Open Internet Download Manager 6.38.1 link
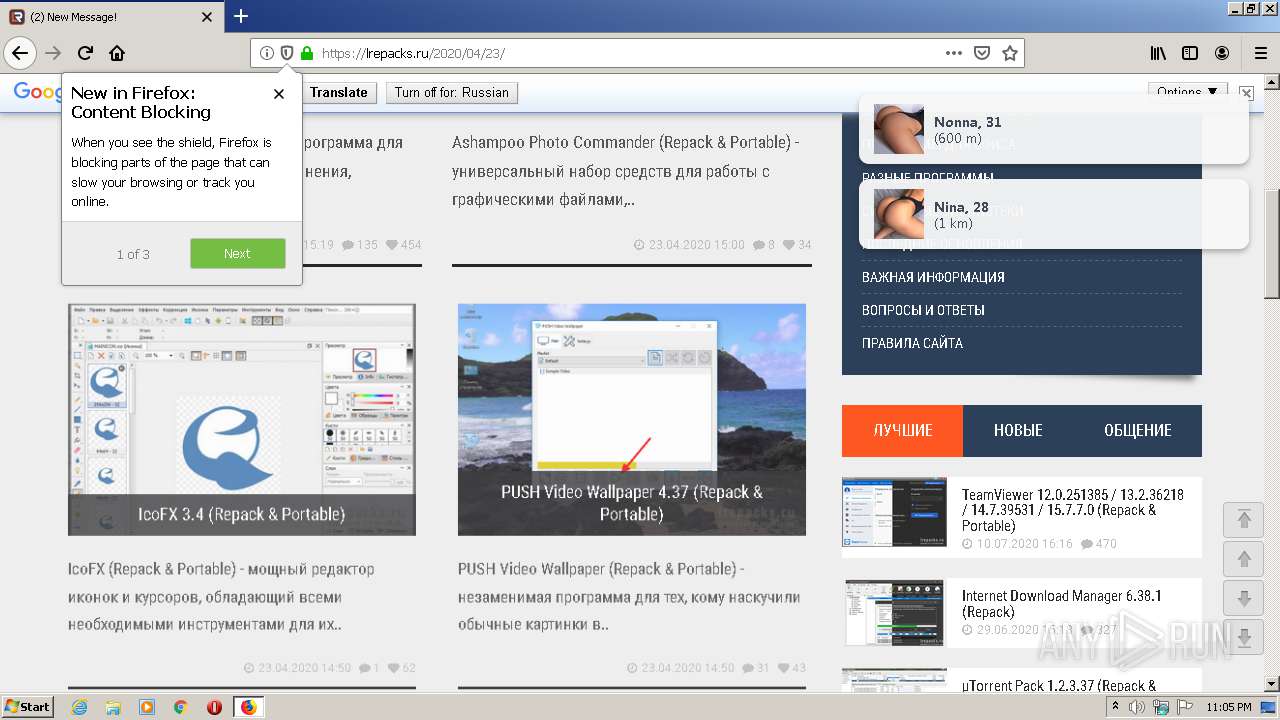The height and width of the screenshot is (720, 1280). (x=1061, y=604)
